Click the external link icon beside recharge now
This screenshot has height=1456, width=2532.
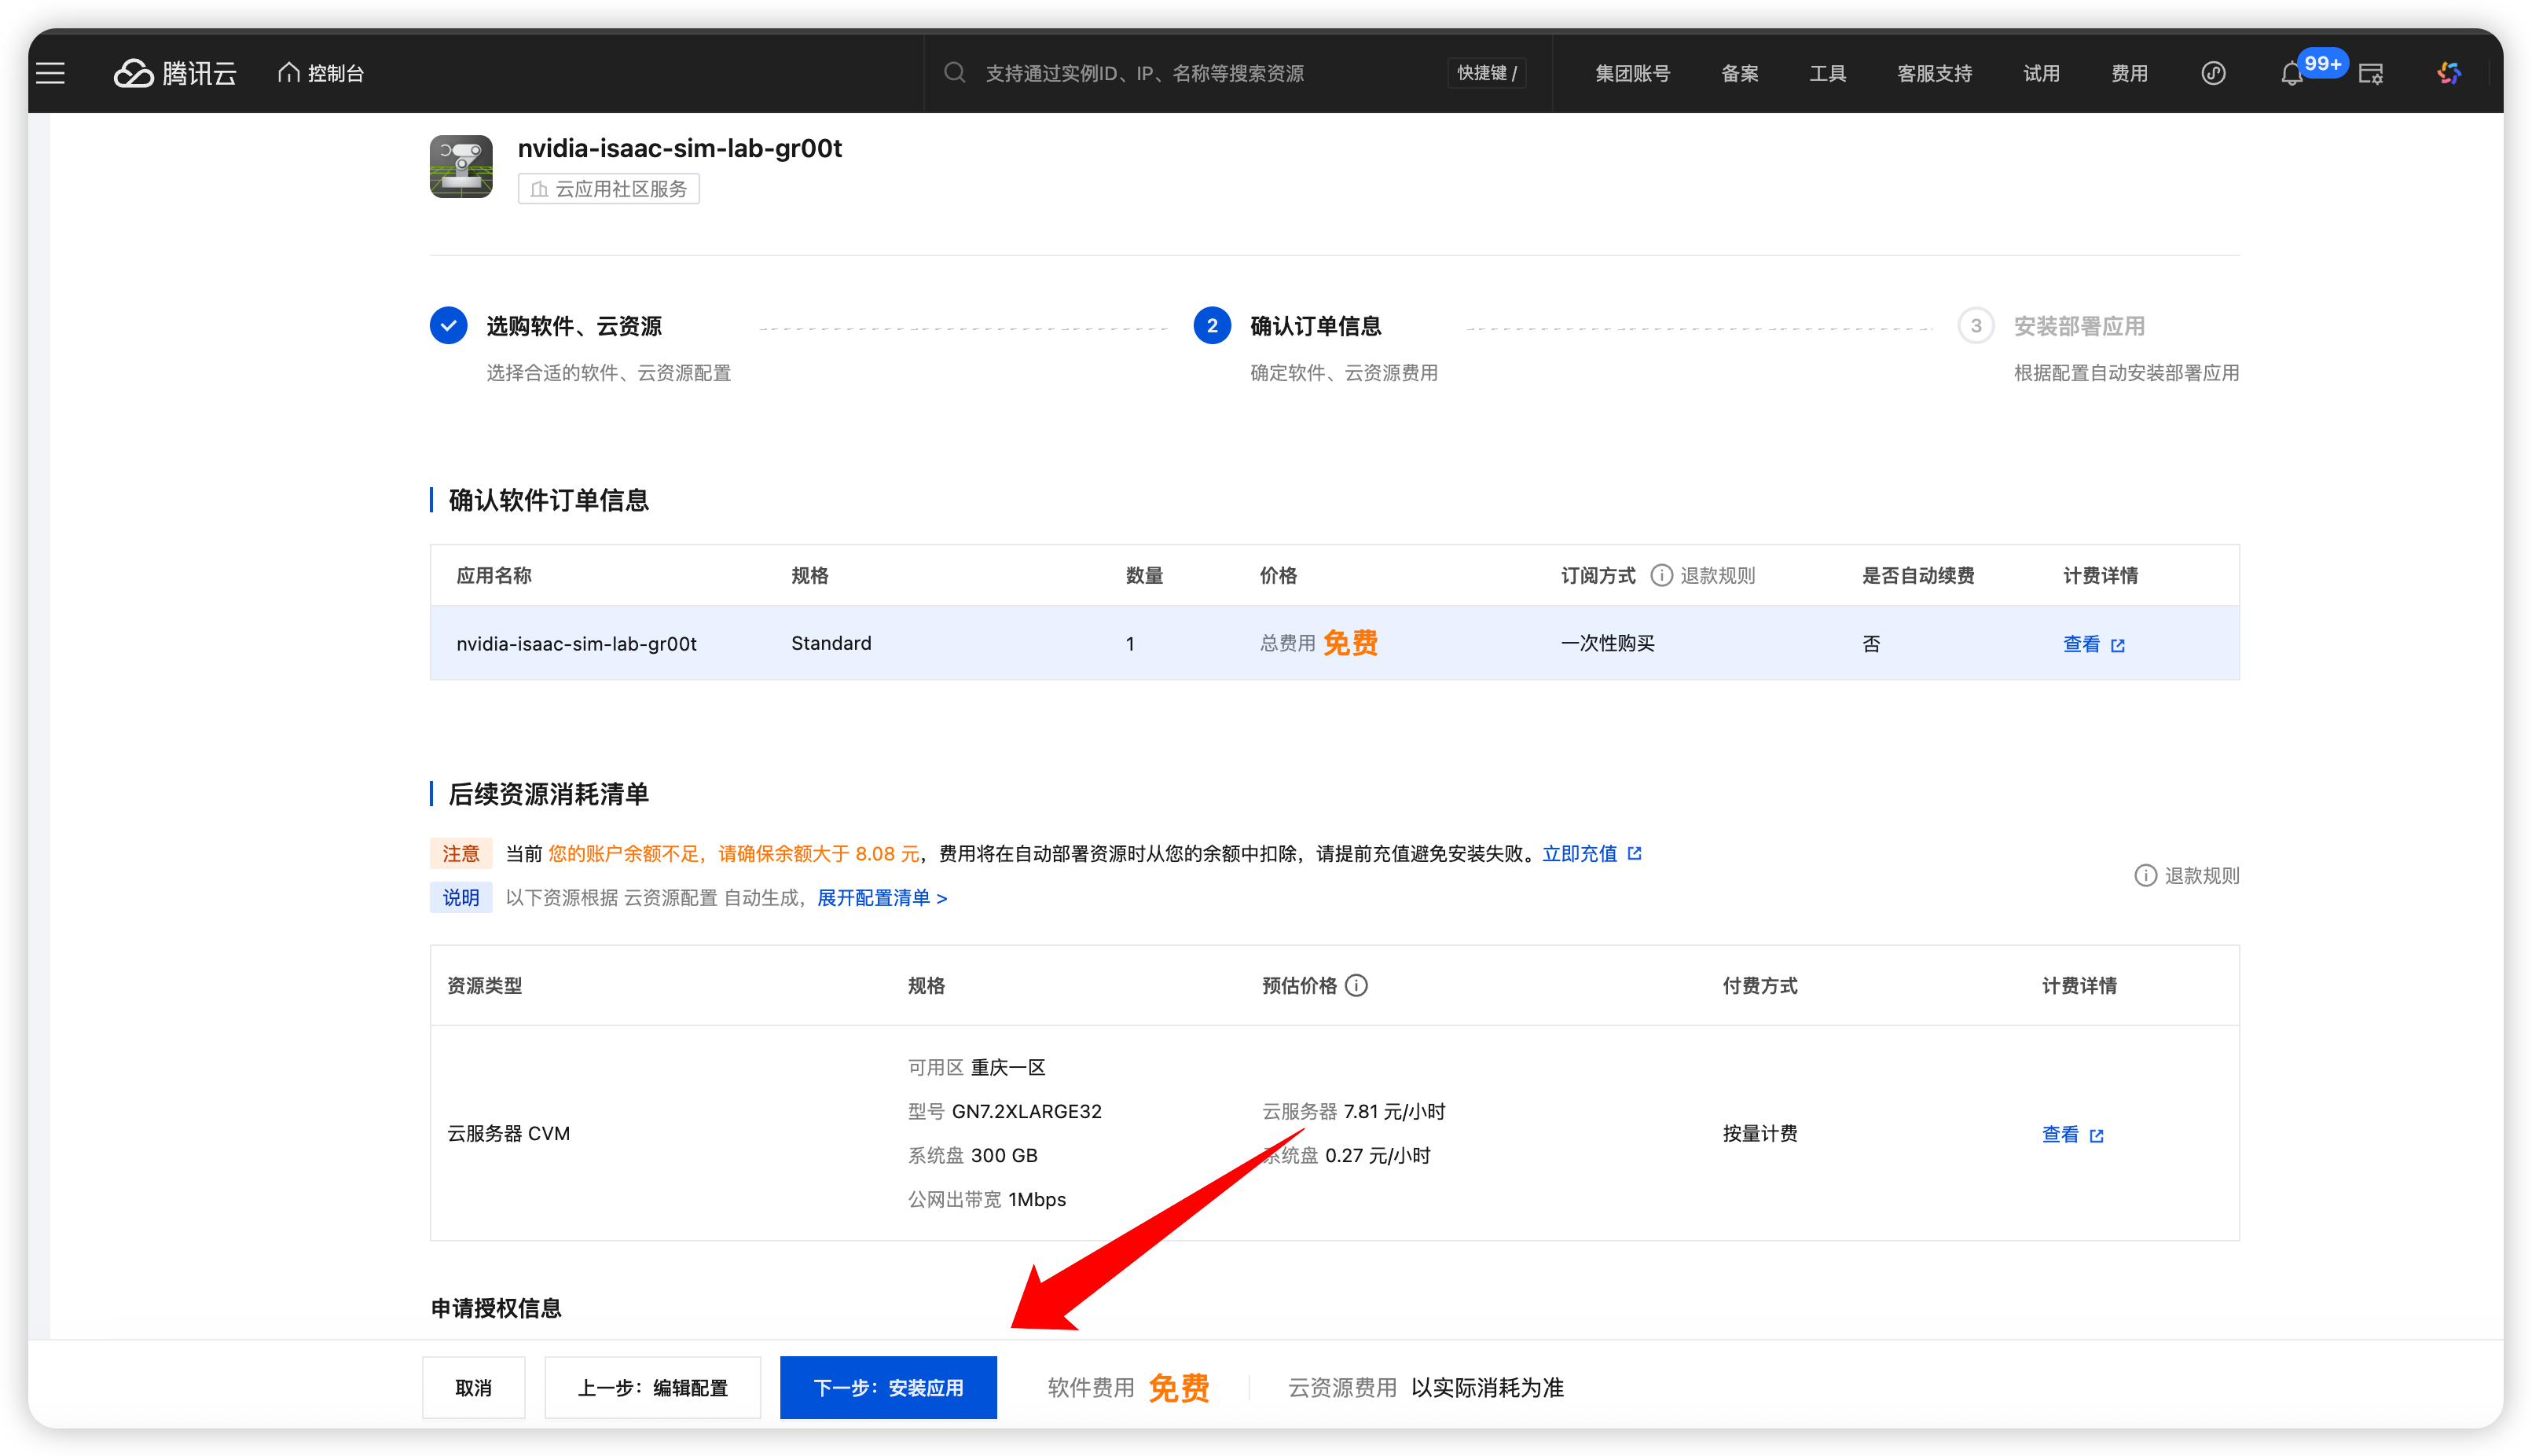point(1635,853)
